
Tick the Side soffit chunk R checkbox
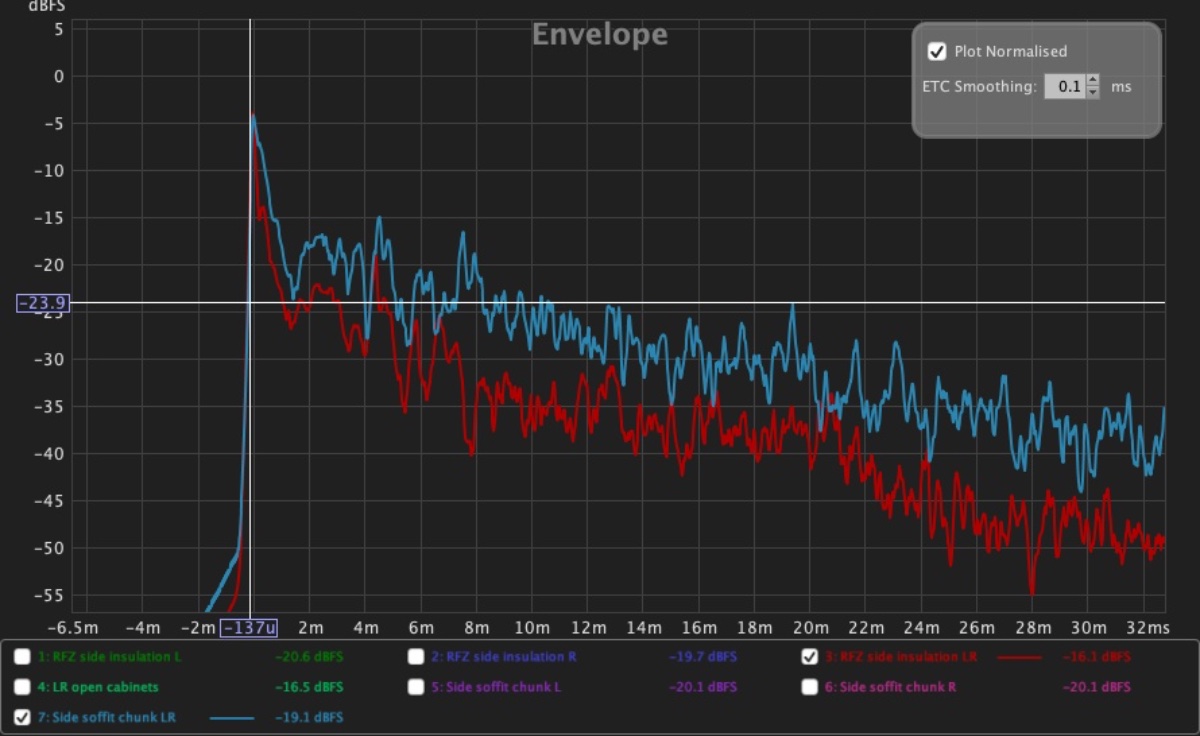click(x=809, y=687)
